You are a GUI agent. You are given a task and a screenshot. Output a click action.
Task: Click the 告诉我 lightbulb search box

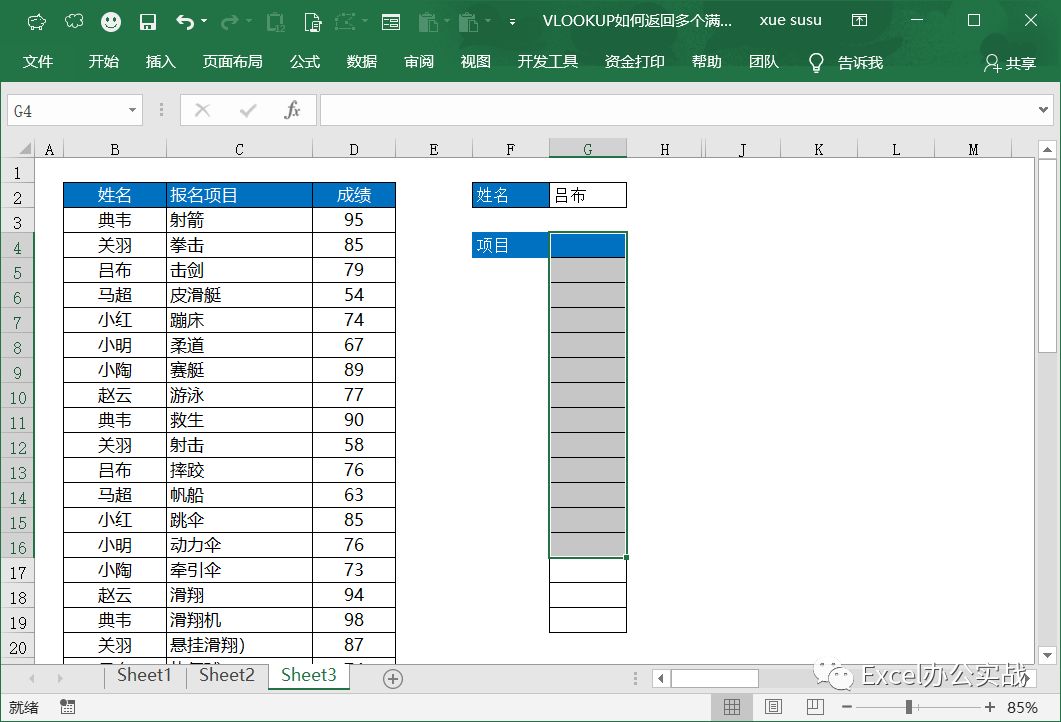846,63
